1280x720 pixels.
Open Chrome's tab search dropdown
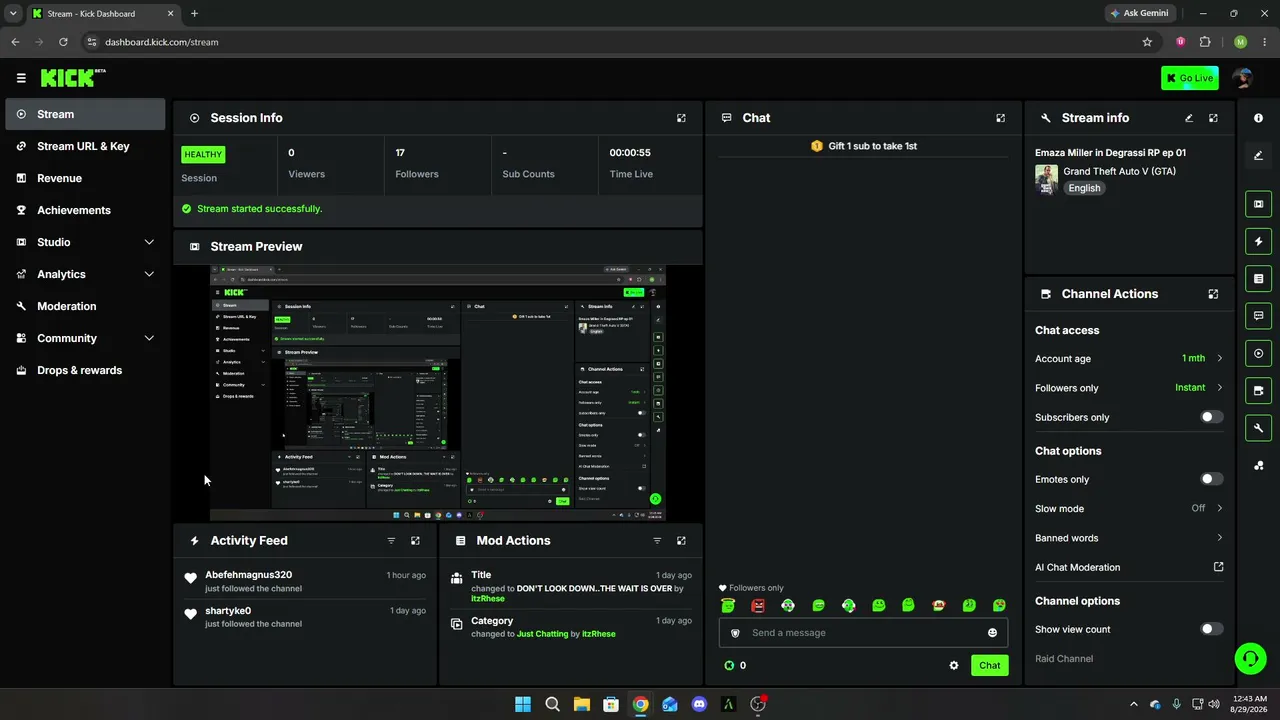[x=13, y=14]
